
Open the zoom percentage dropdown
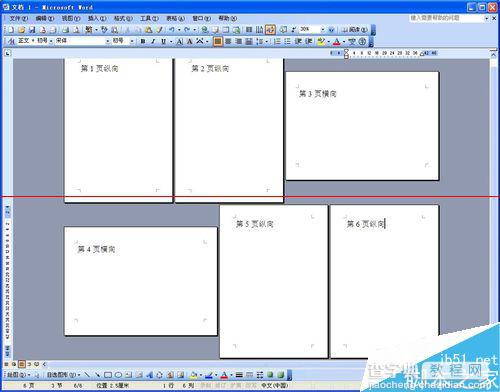(323, 30)
